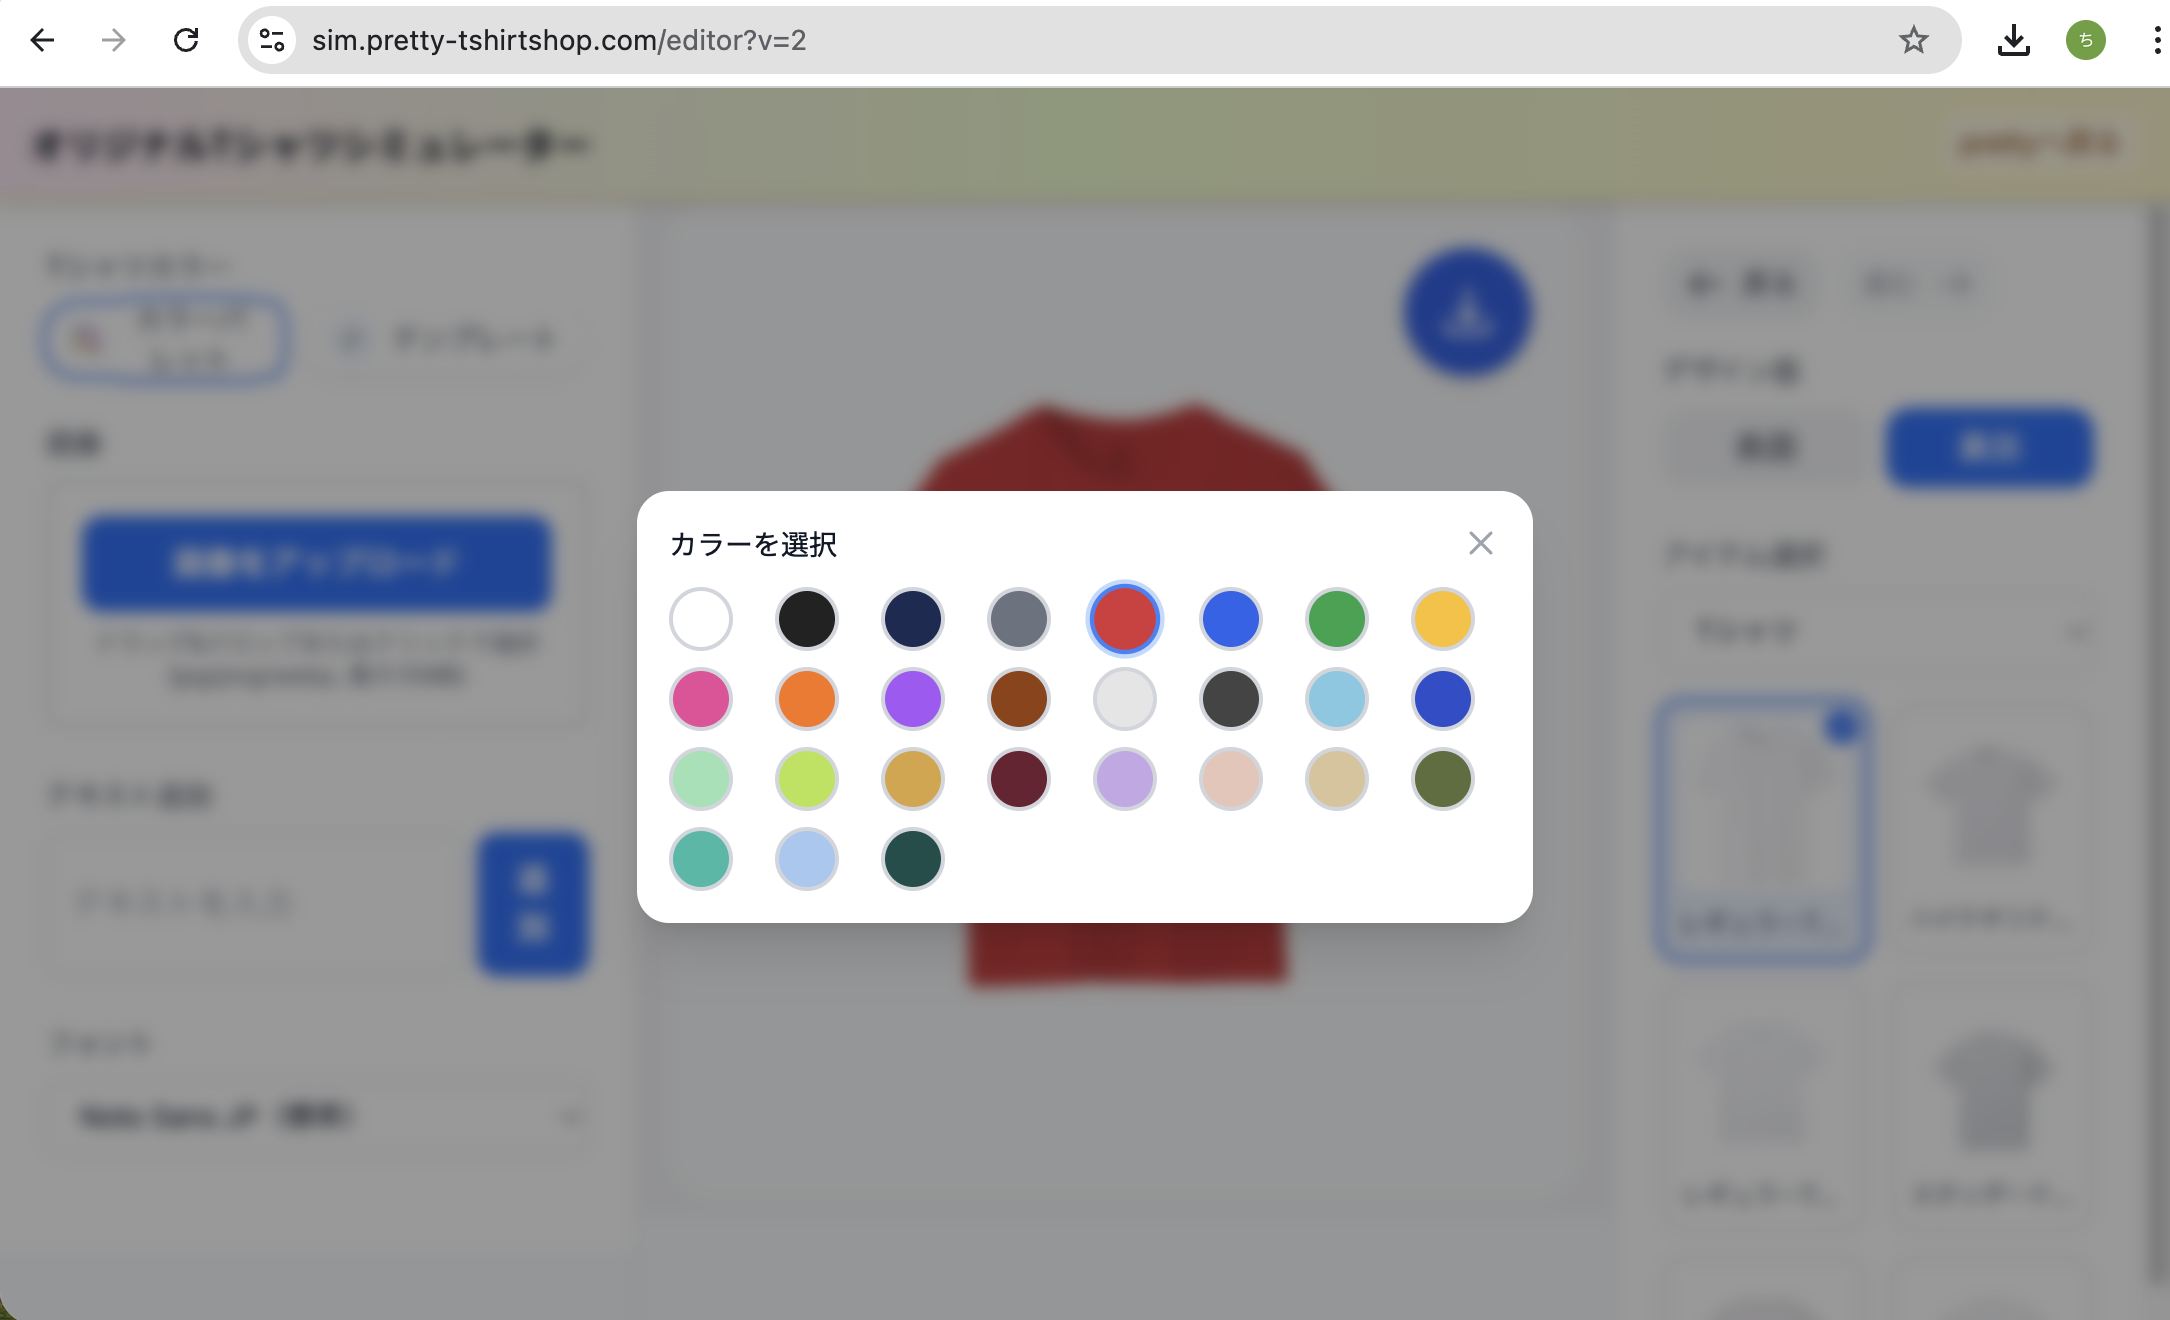Select the white color swatch
This screenshot has width=2170, height=1320.
[x=701, y=619]
